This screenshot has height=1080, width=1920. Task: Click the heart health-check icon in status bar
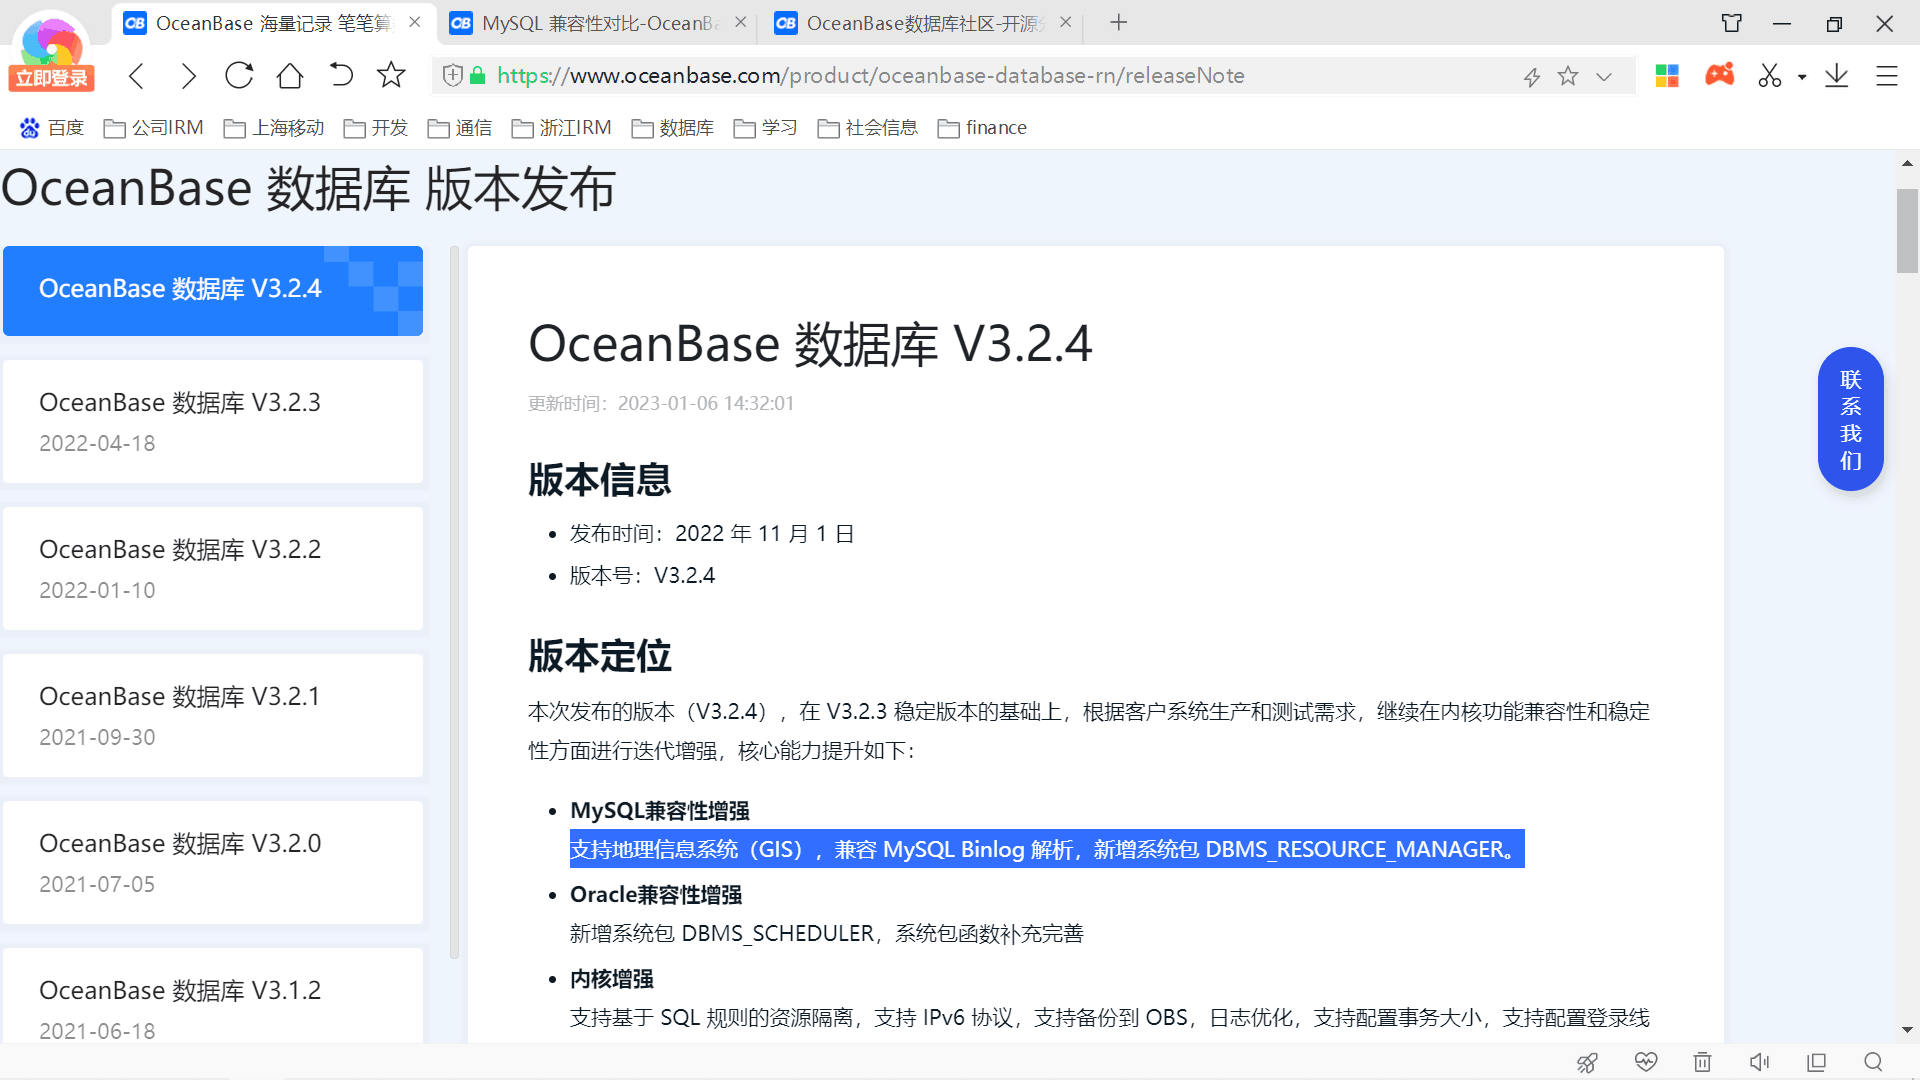click(1646, 1062)
